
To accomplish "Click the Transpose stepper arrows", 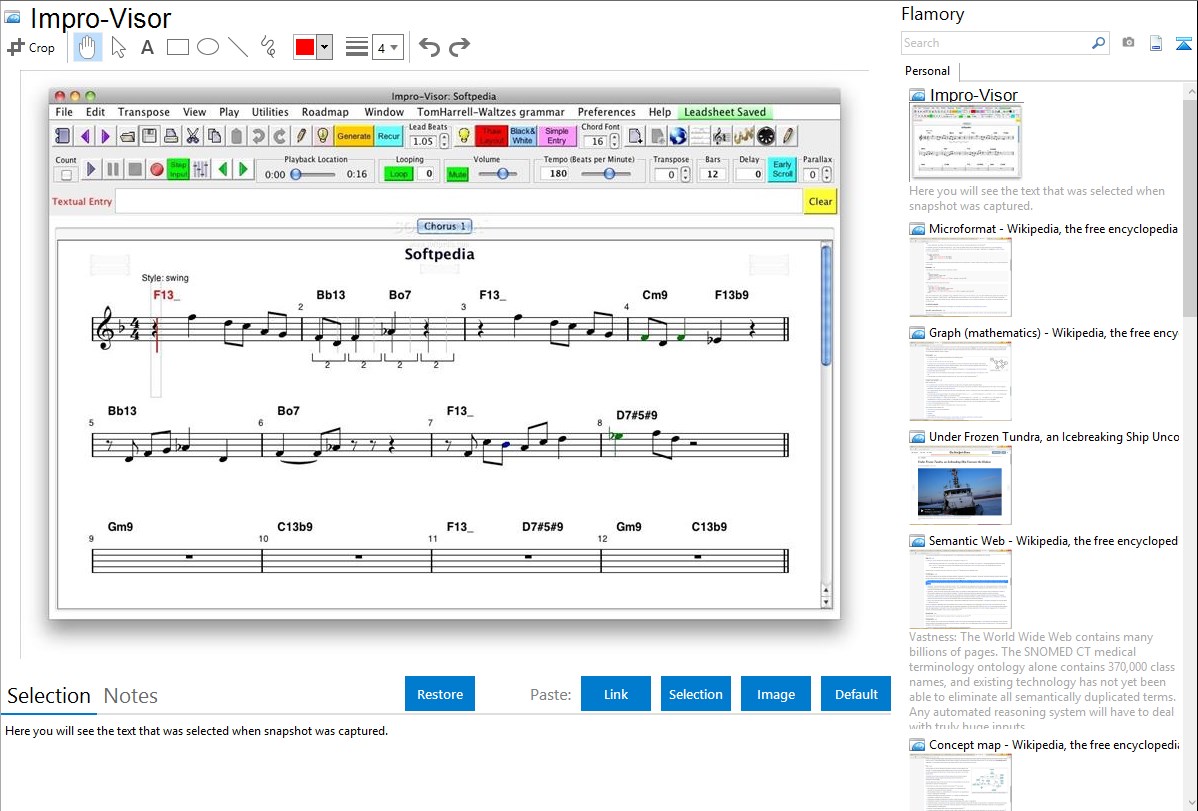I will (685, 174).
